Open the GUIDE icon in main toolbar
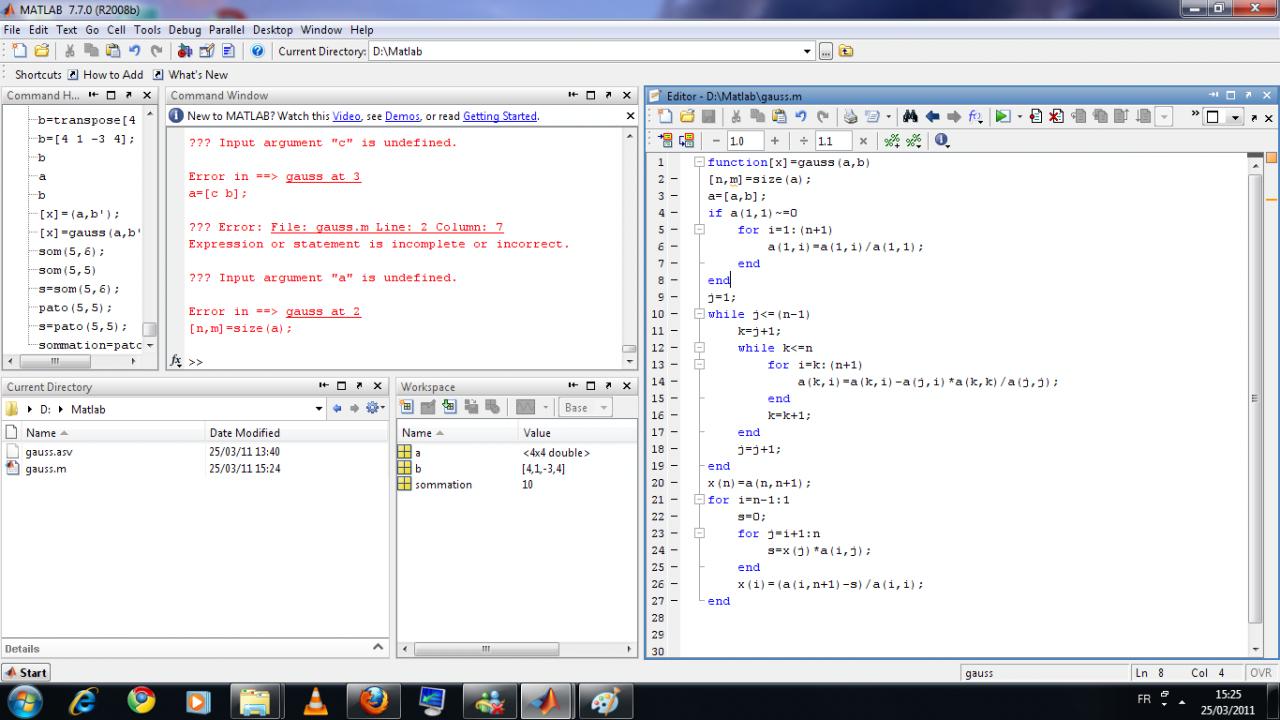 click(207, 51)
